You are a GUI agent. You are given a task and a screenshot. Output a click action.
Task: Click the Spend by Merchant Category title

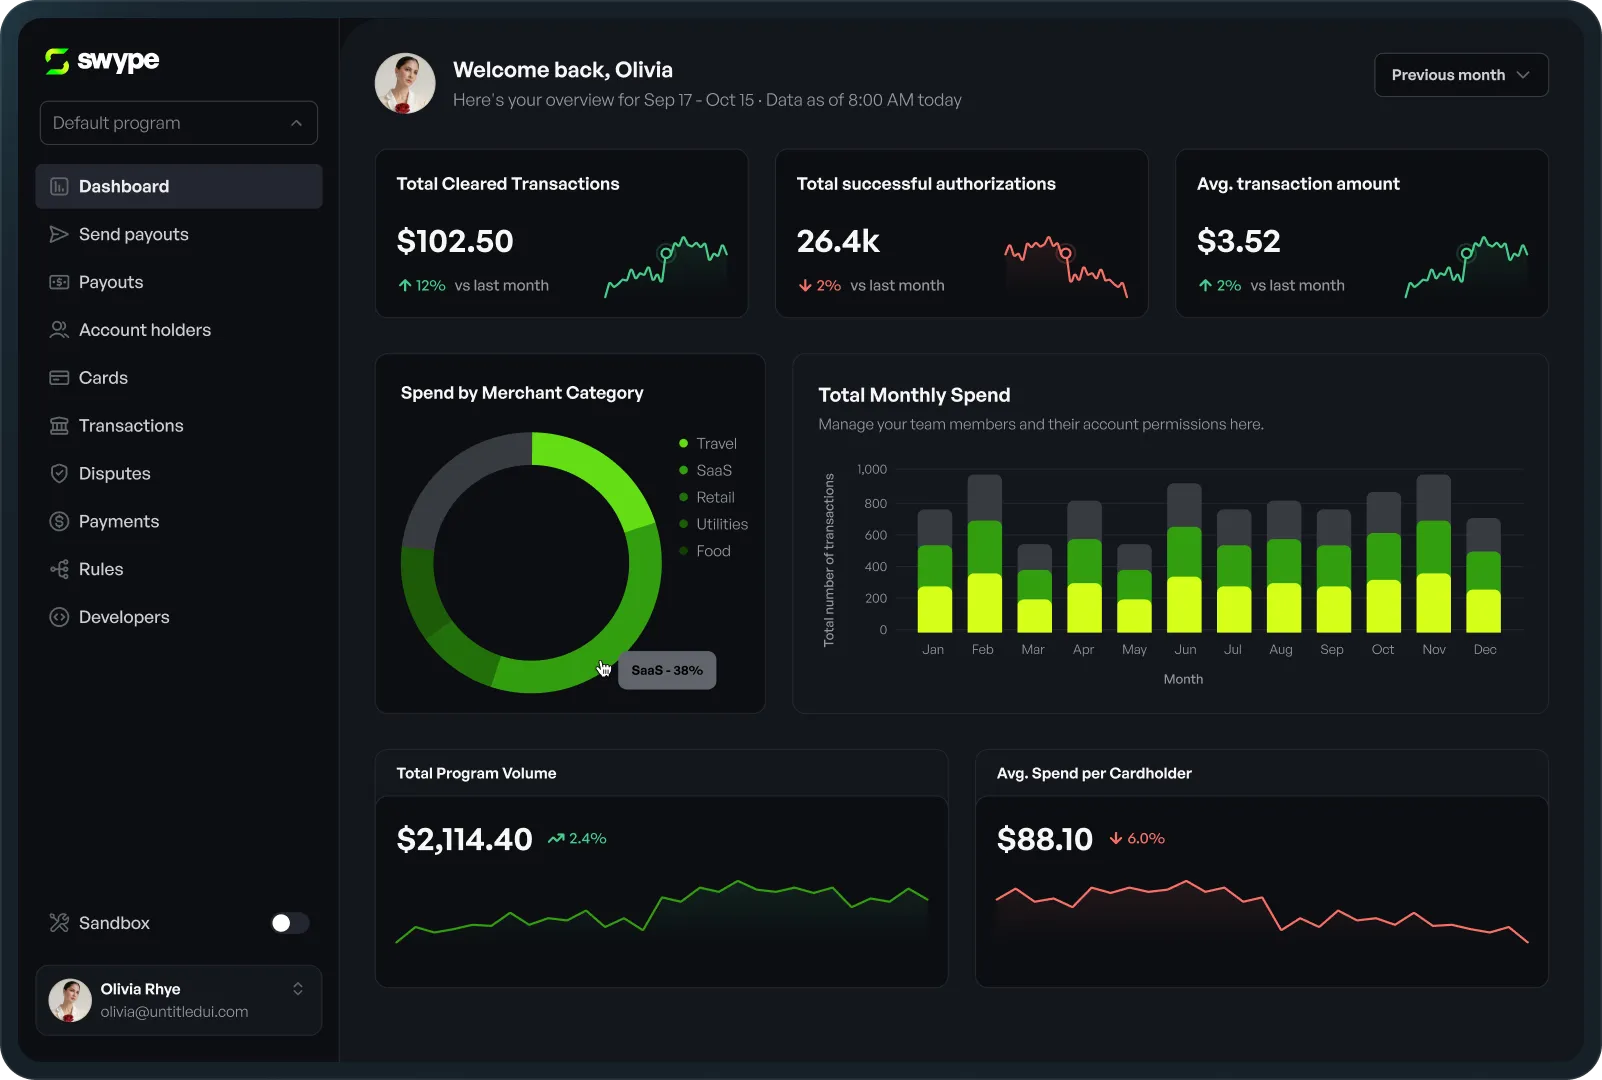click(522, 393)
